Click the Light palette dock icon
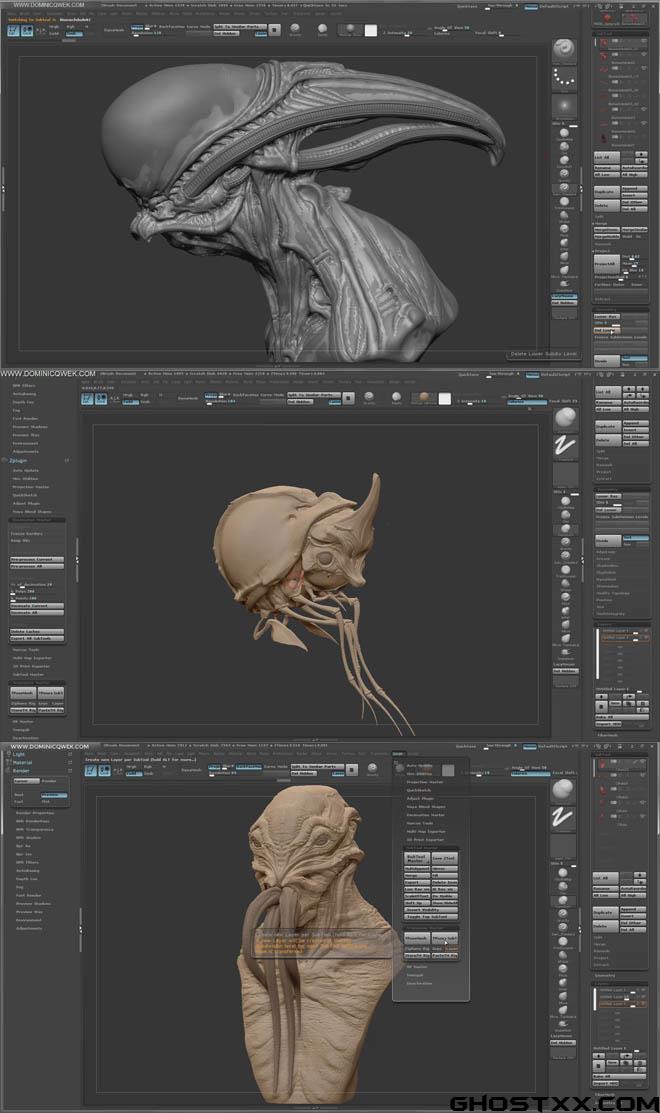This screenshot has width=660, height=1113. point(70,755)
